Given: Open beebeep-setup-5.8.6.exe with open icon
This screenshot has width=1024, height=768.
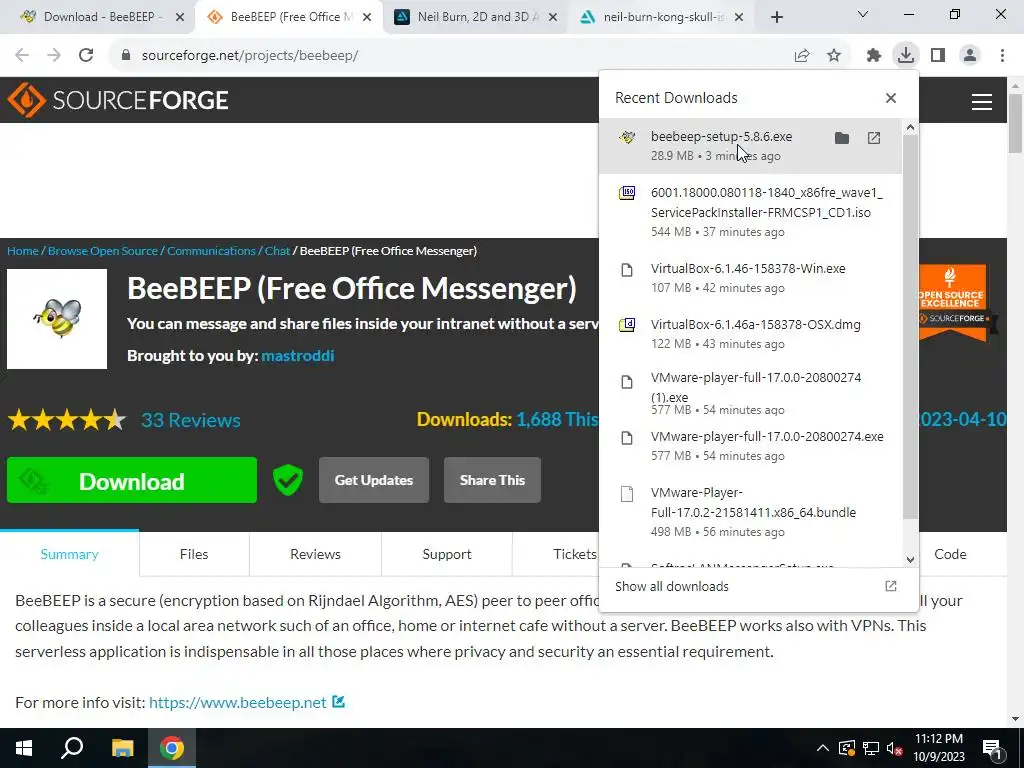Looking at the screenshot, I should tap(874, 138).
